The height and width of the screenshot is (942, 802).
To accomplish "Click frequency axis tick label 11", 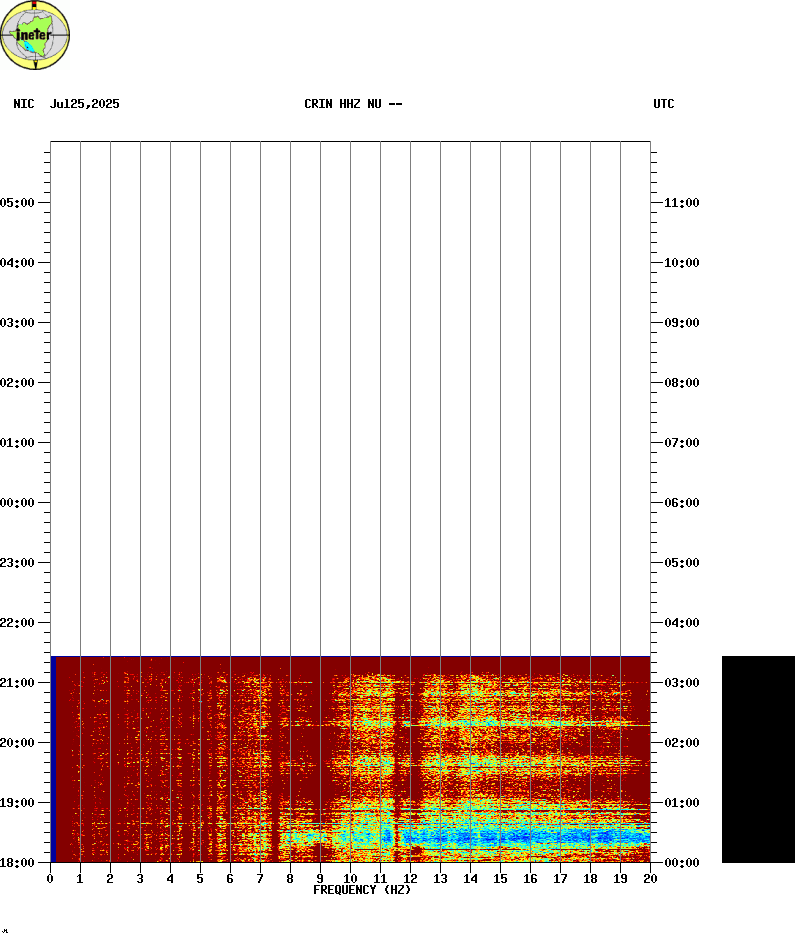I will [380, 879].
